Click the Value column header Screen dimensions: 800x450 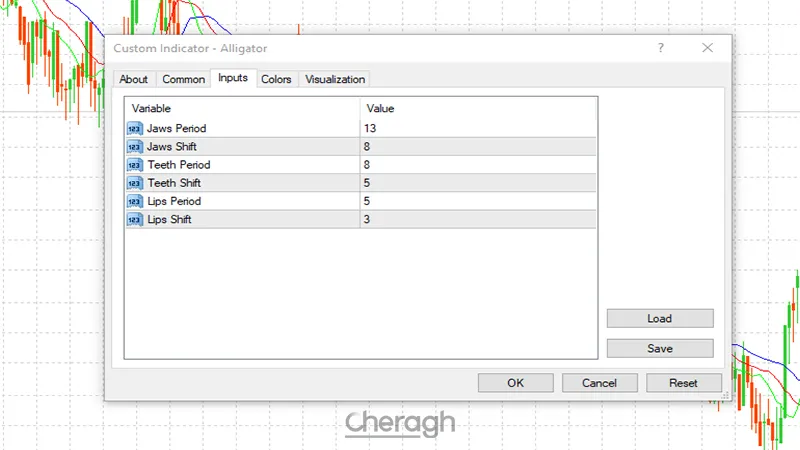[380, 108]
